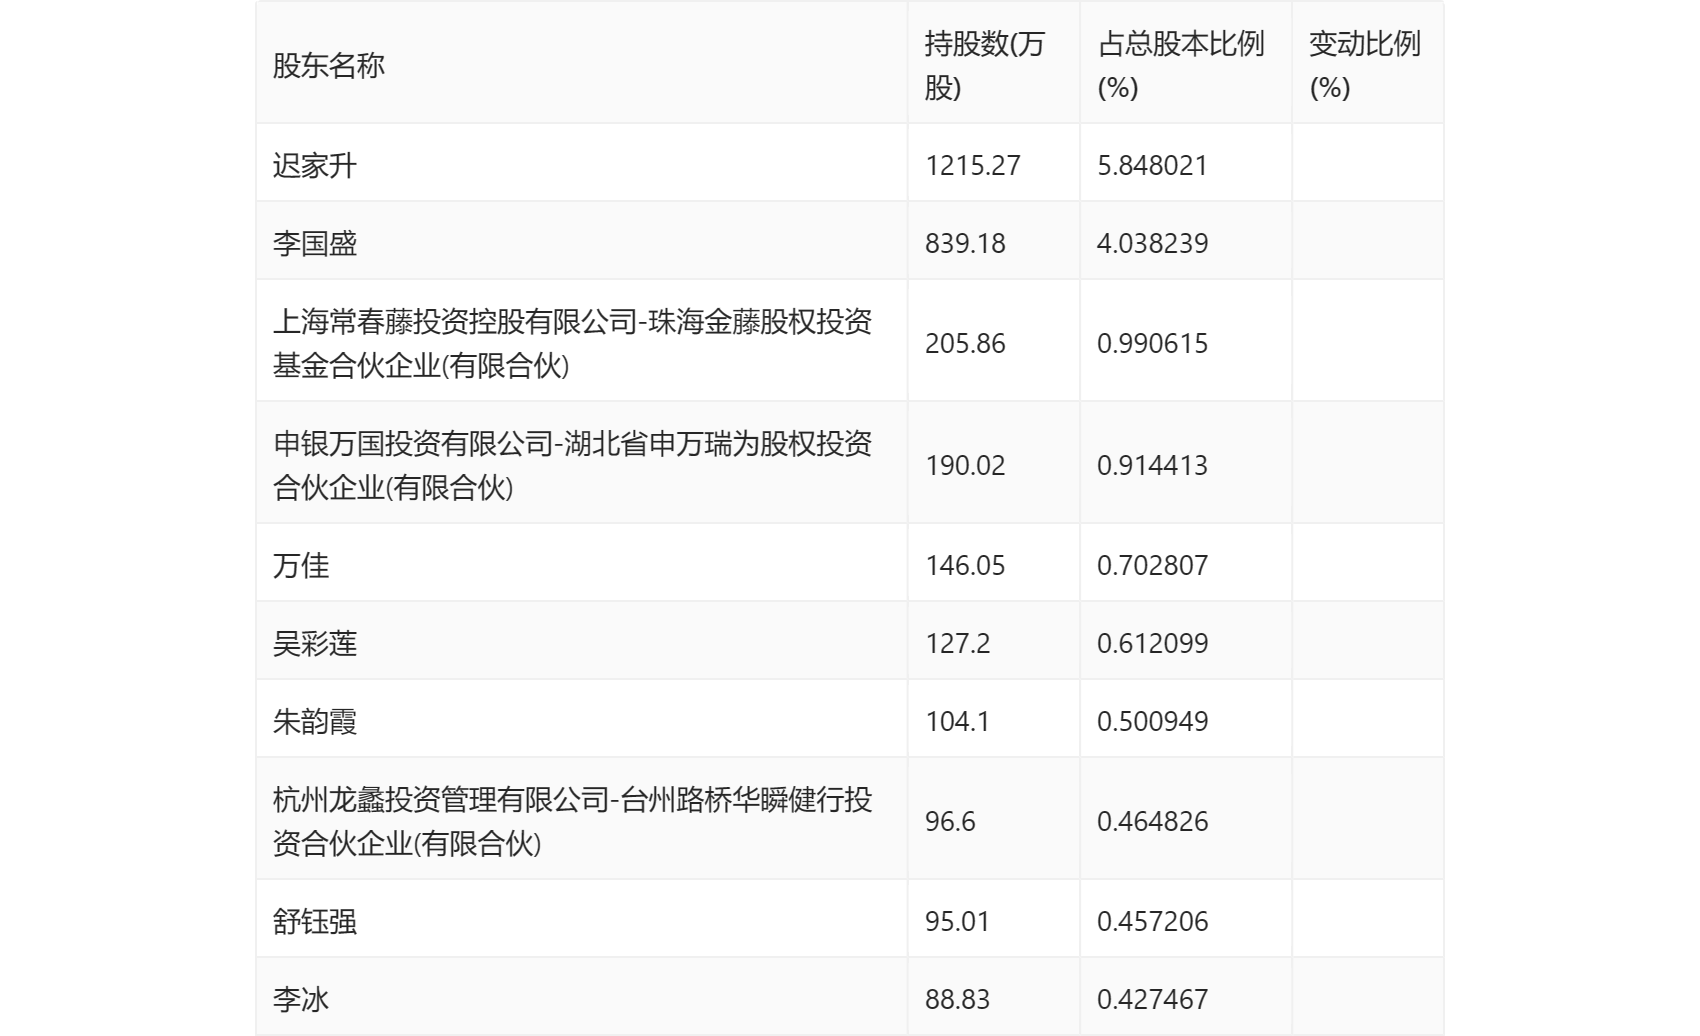Image resolution: width=1700 pixels, height=1036 pixels.
Task: Click the holding value 839.18
Action: tap(966, 243)
